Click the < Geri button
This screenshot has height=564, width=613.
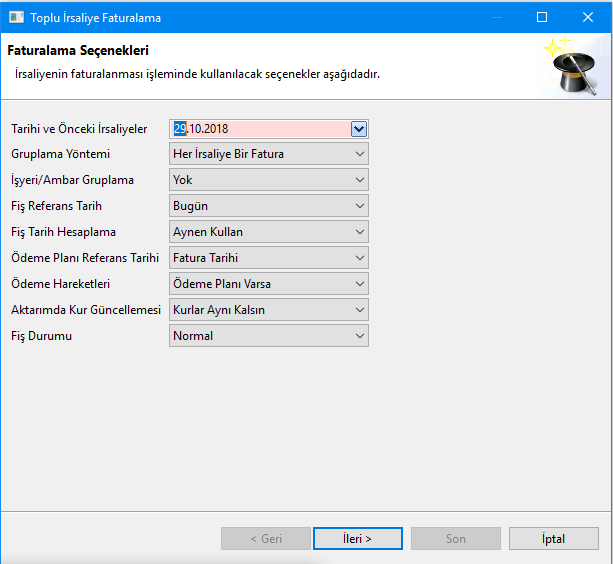coord(266,539)
